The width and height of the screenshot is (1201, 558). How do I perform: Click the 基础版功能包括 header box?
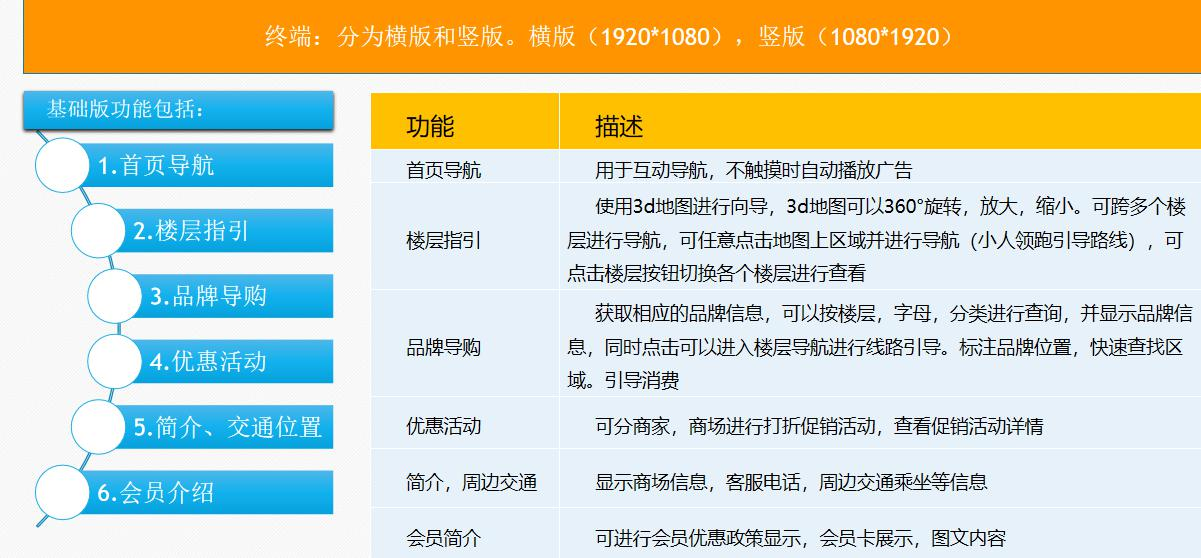click(x=177, y=110)
